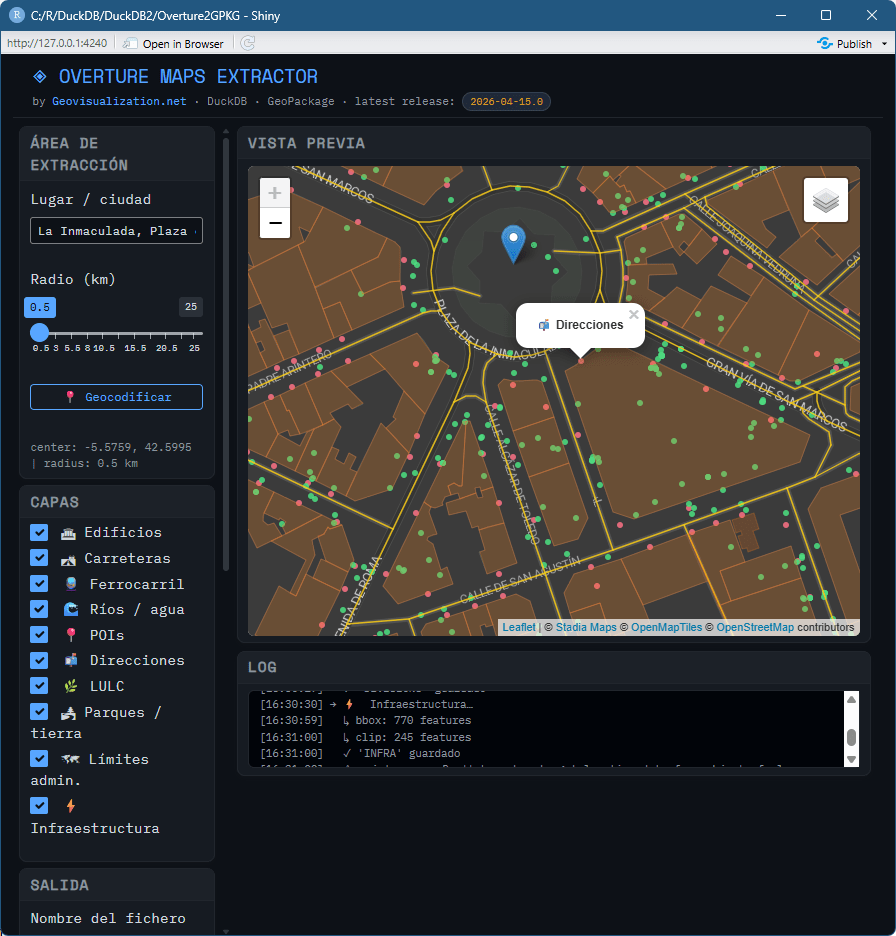896x936 pixels.
Task: Open the OpenStreetMap attribution link
Action: 755,627
